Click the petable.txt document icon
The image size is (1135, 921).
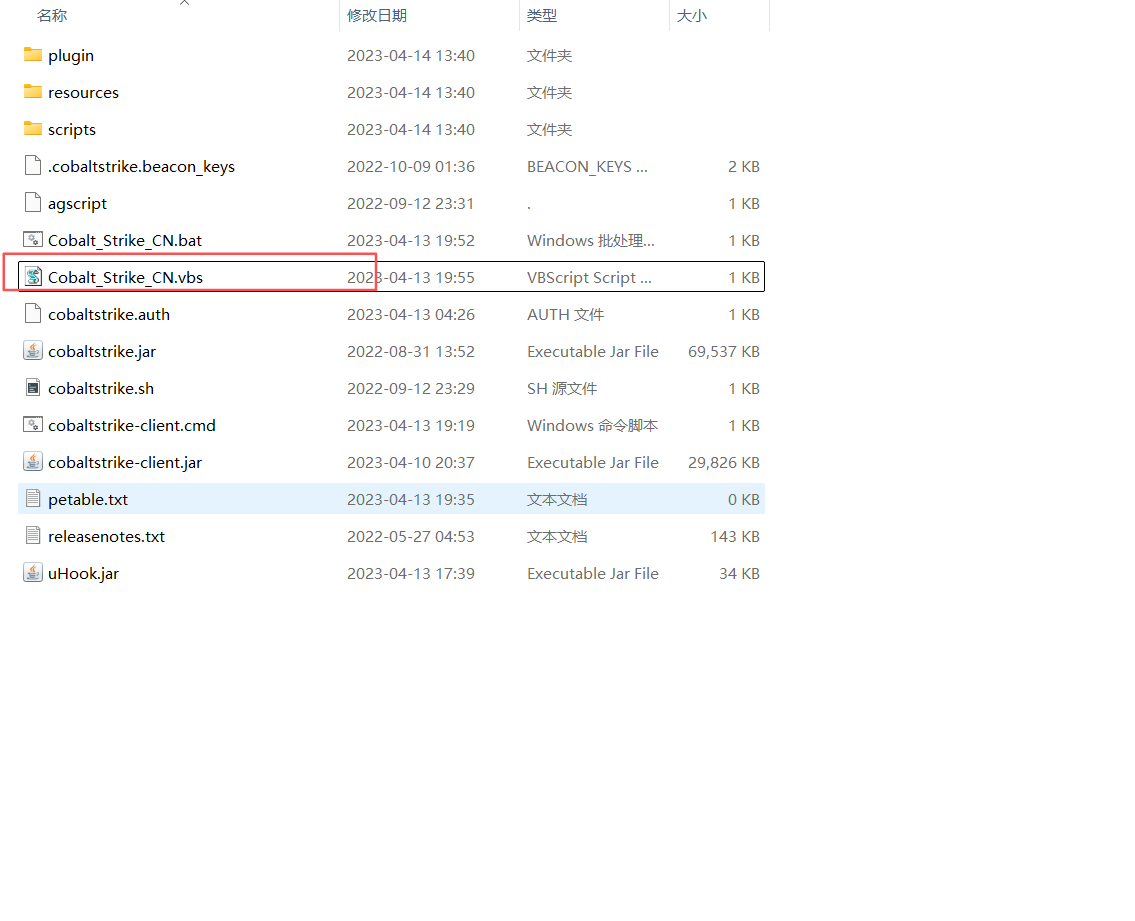(x=33, y=498)
